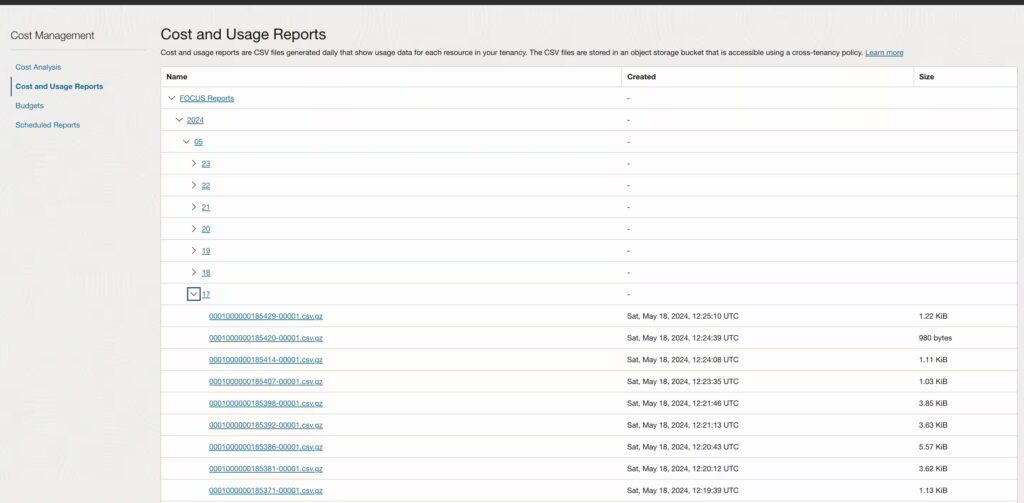Image resolution: width=1024 pixels, height=503 pixels.
Task: Open Cost Analysis in sidebar
Action: tap(38, 67)
